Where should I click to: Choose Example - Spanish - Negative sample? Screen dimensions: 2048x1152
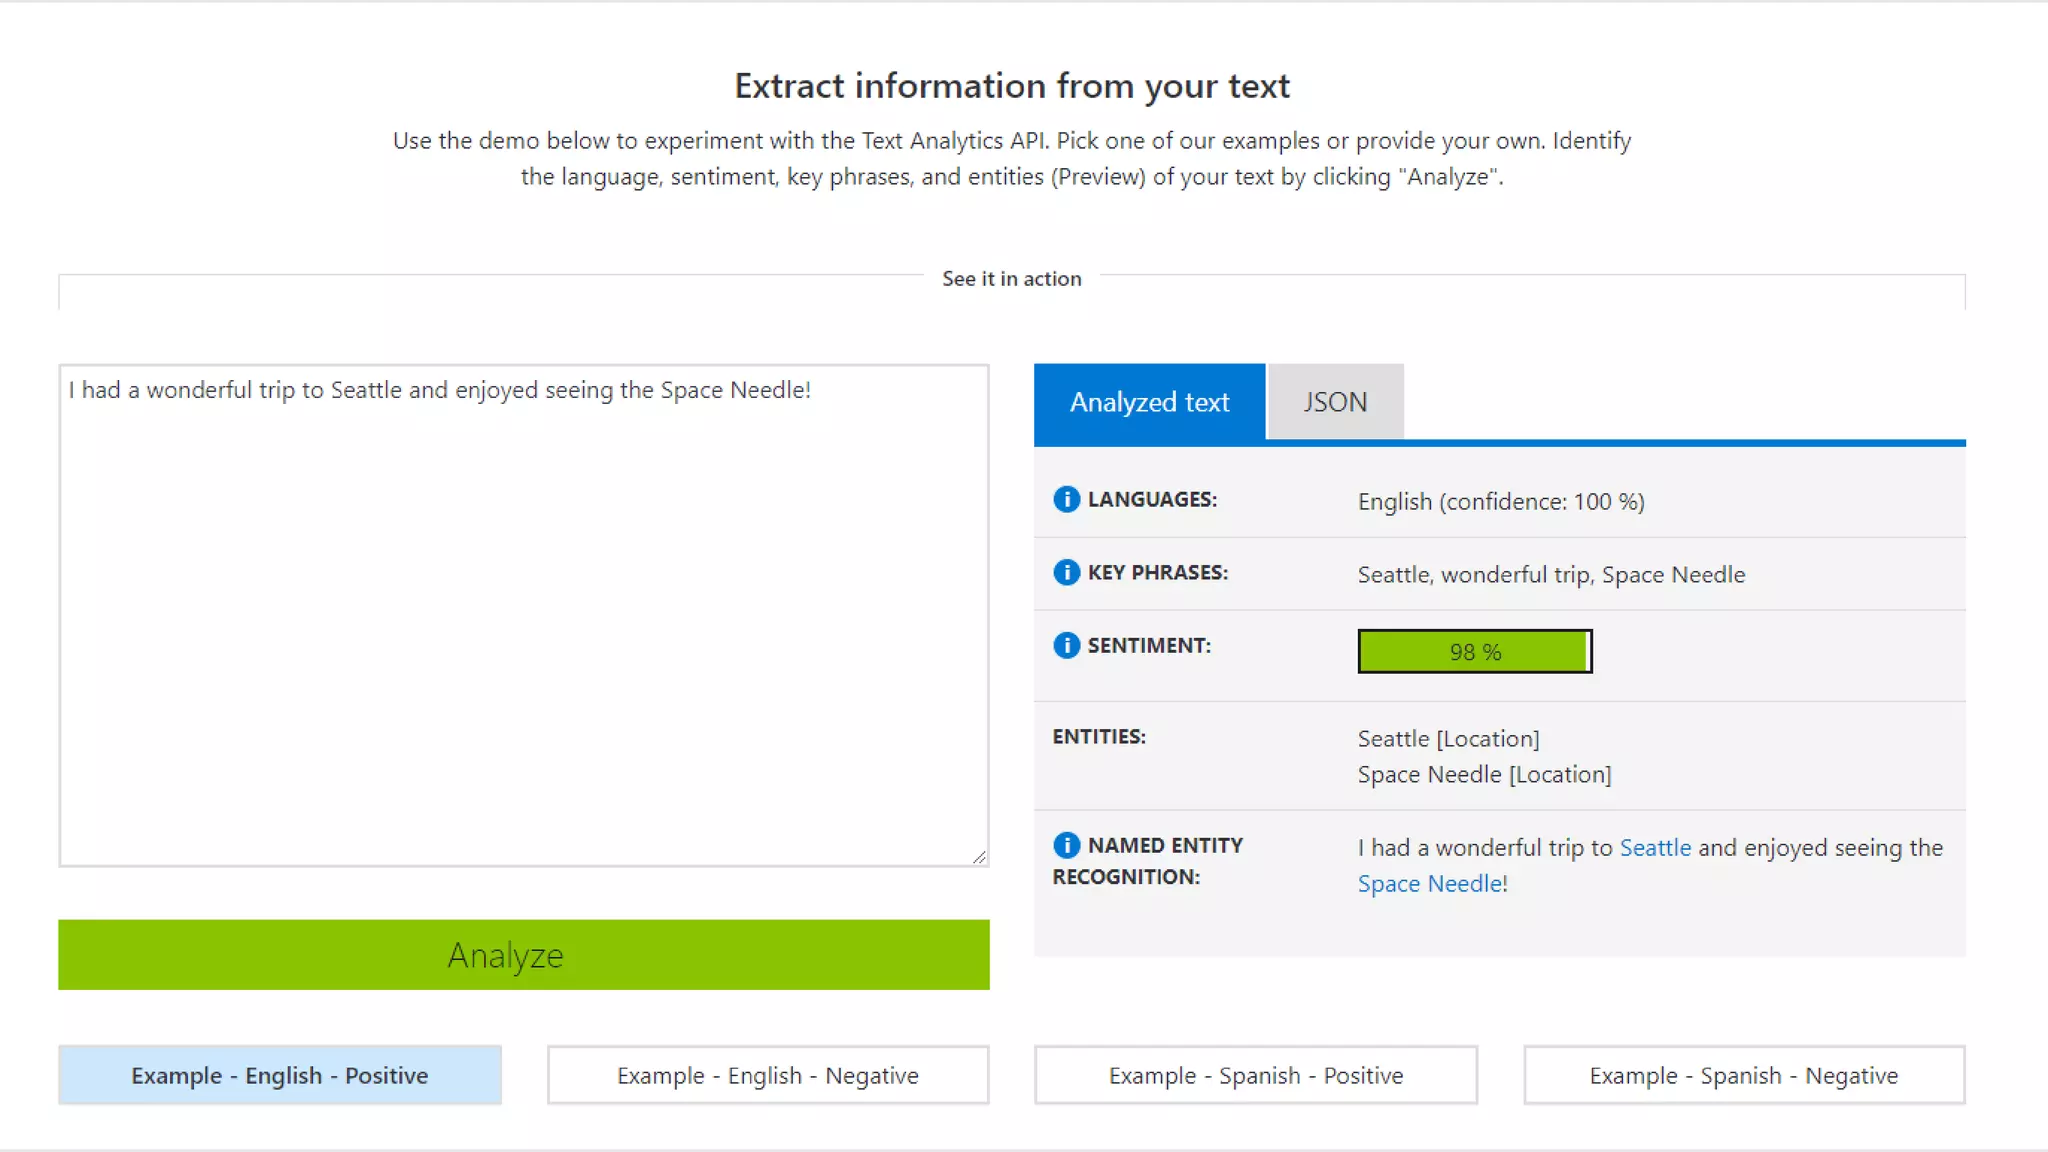tap(1743, 1075)
